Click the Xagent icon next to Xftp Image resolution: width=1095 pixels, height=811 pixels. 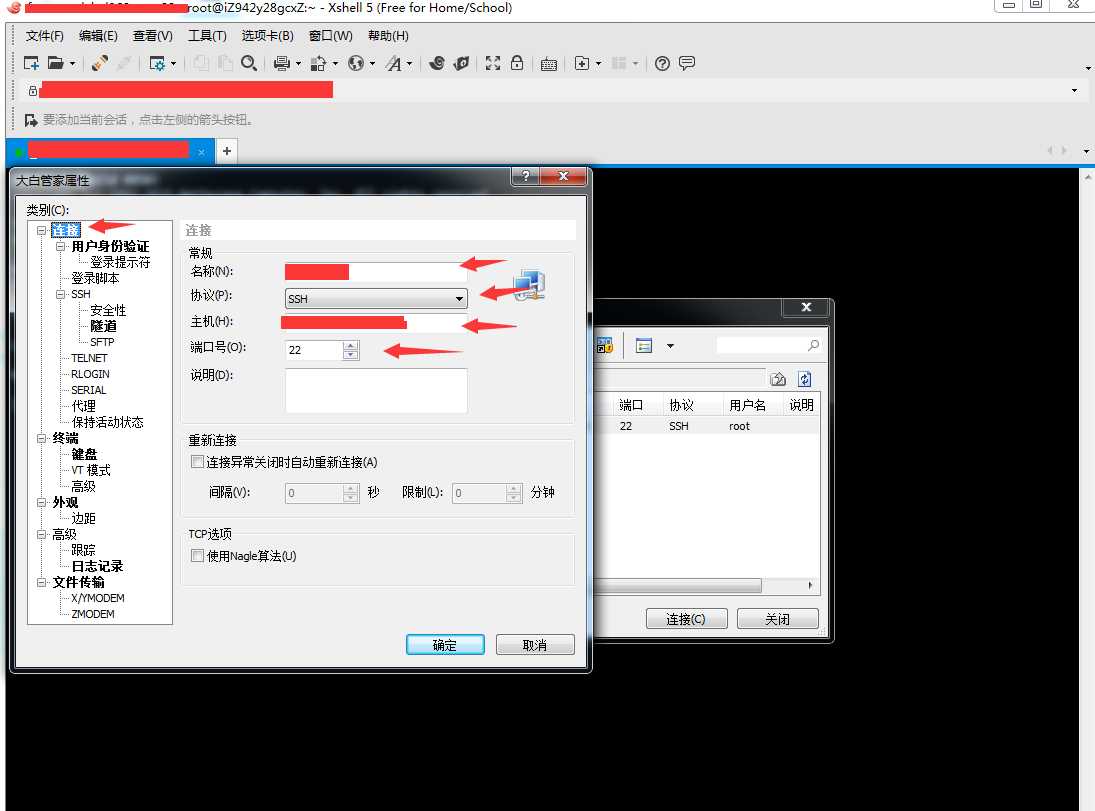click(461, 64)
